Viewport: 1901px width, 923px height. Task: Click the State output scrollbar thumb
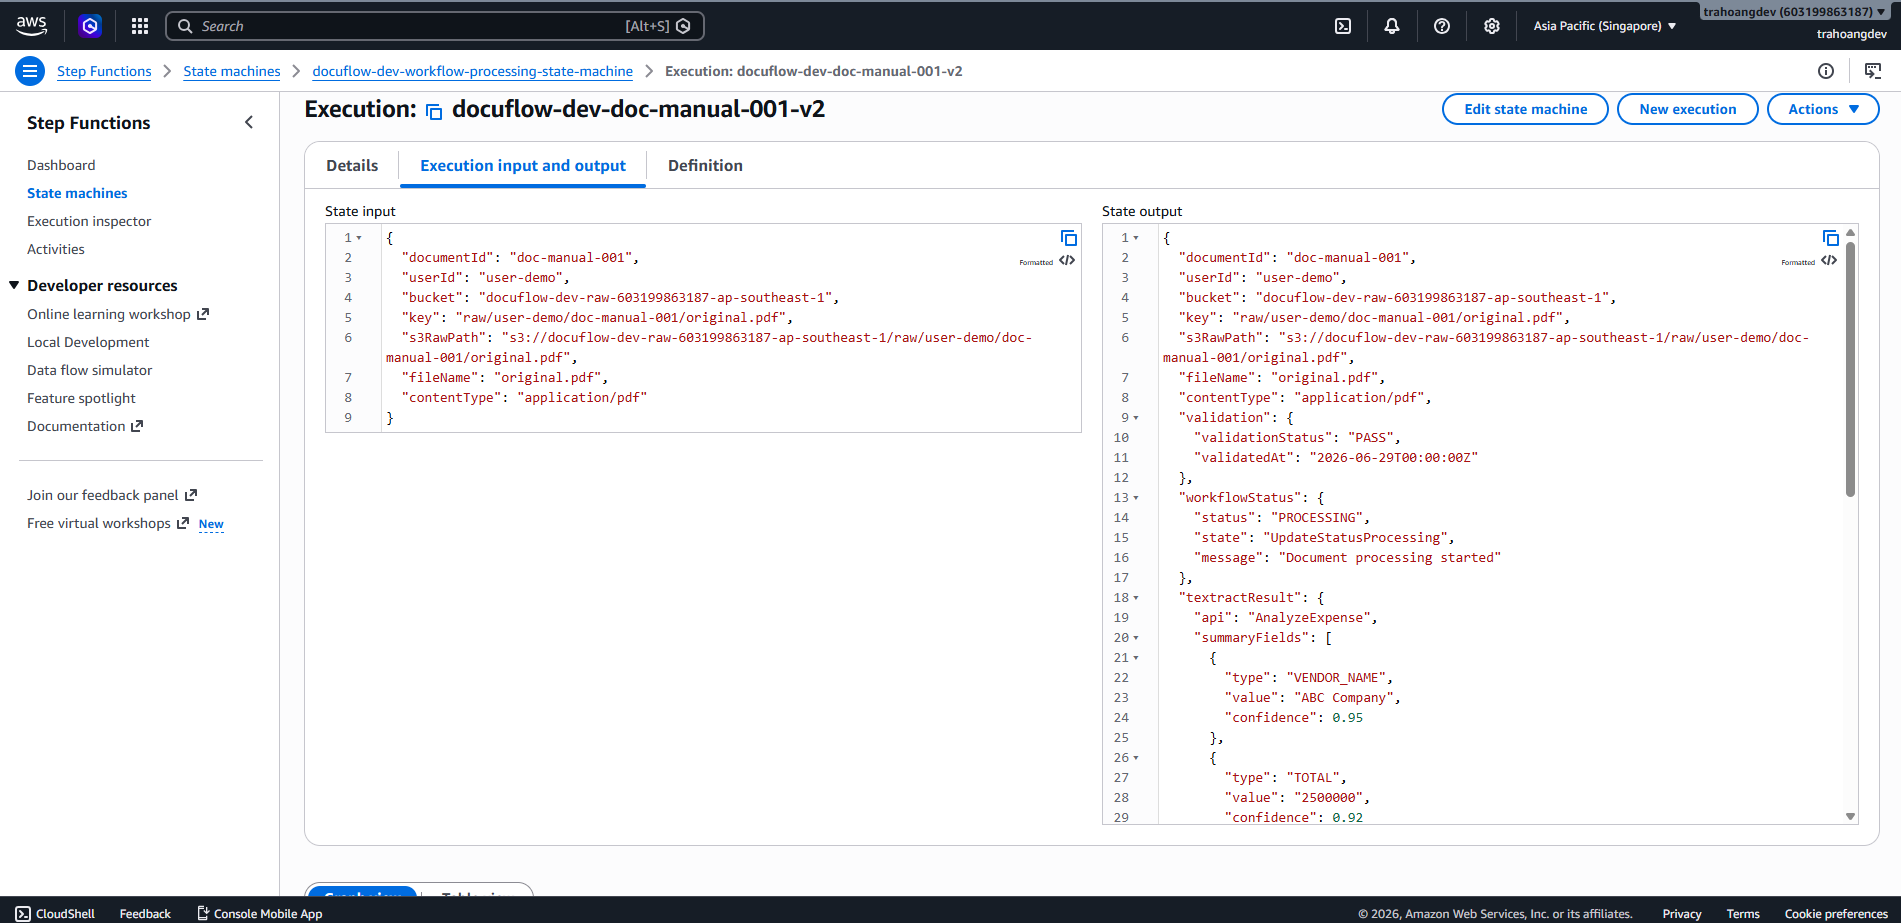[x=1850, y=369]
